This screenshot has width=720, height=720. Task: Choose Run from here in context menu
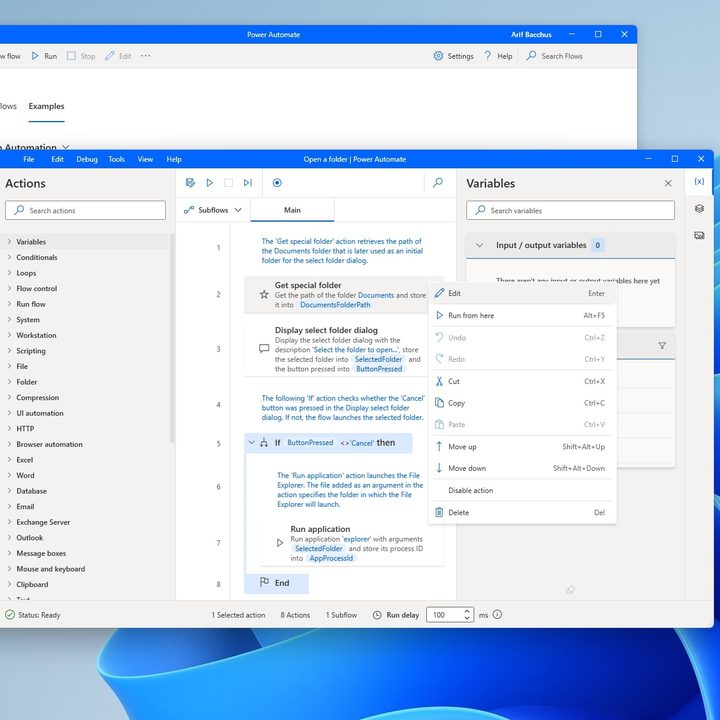coord(522,315)
